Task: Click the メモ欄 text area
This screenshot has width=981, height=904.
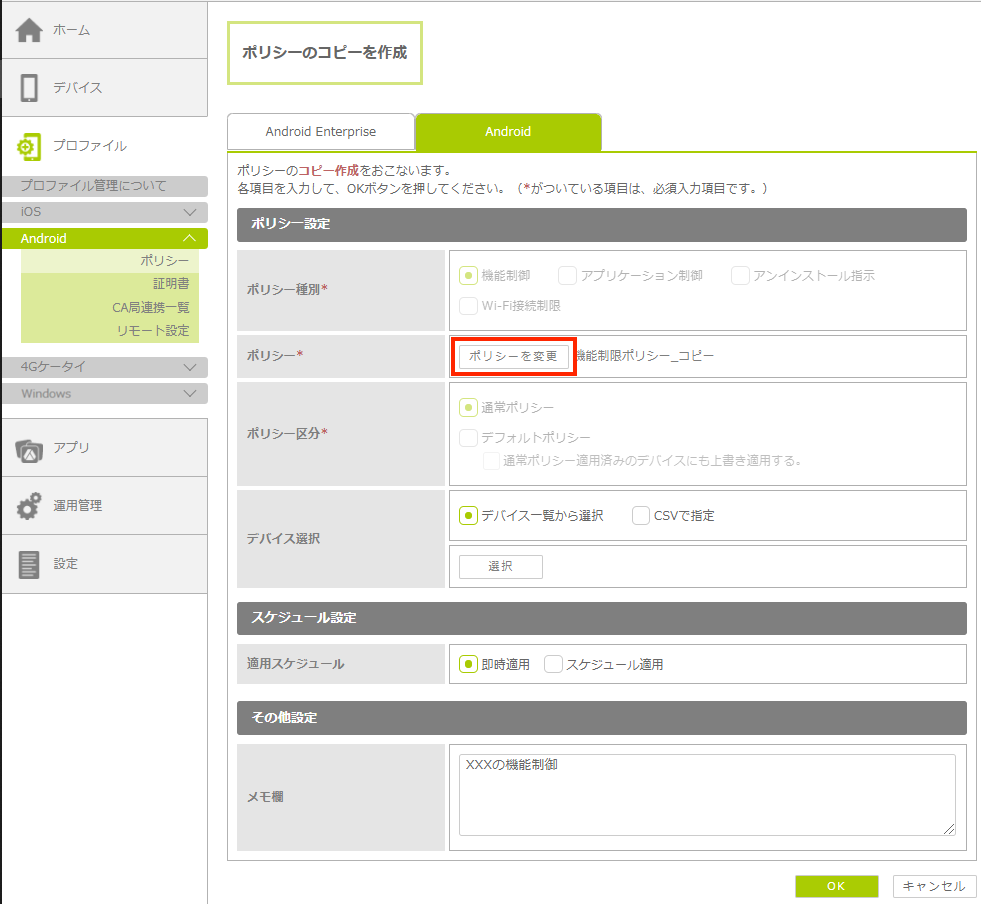Action: 707,794
